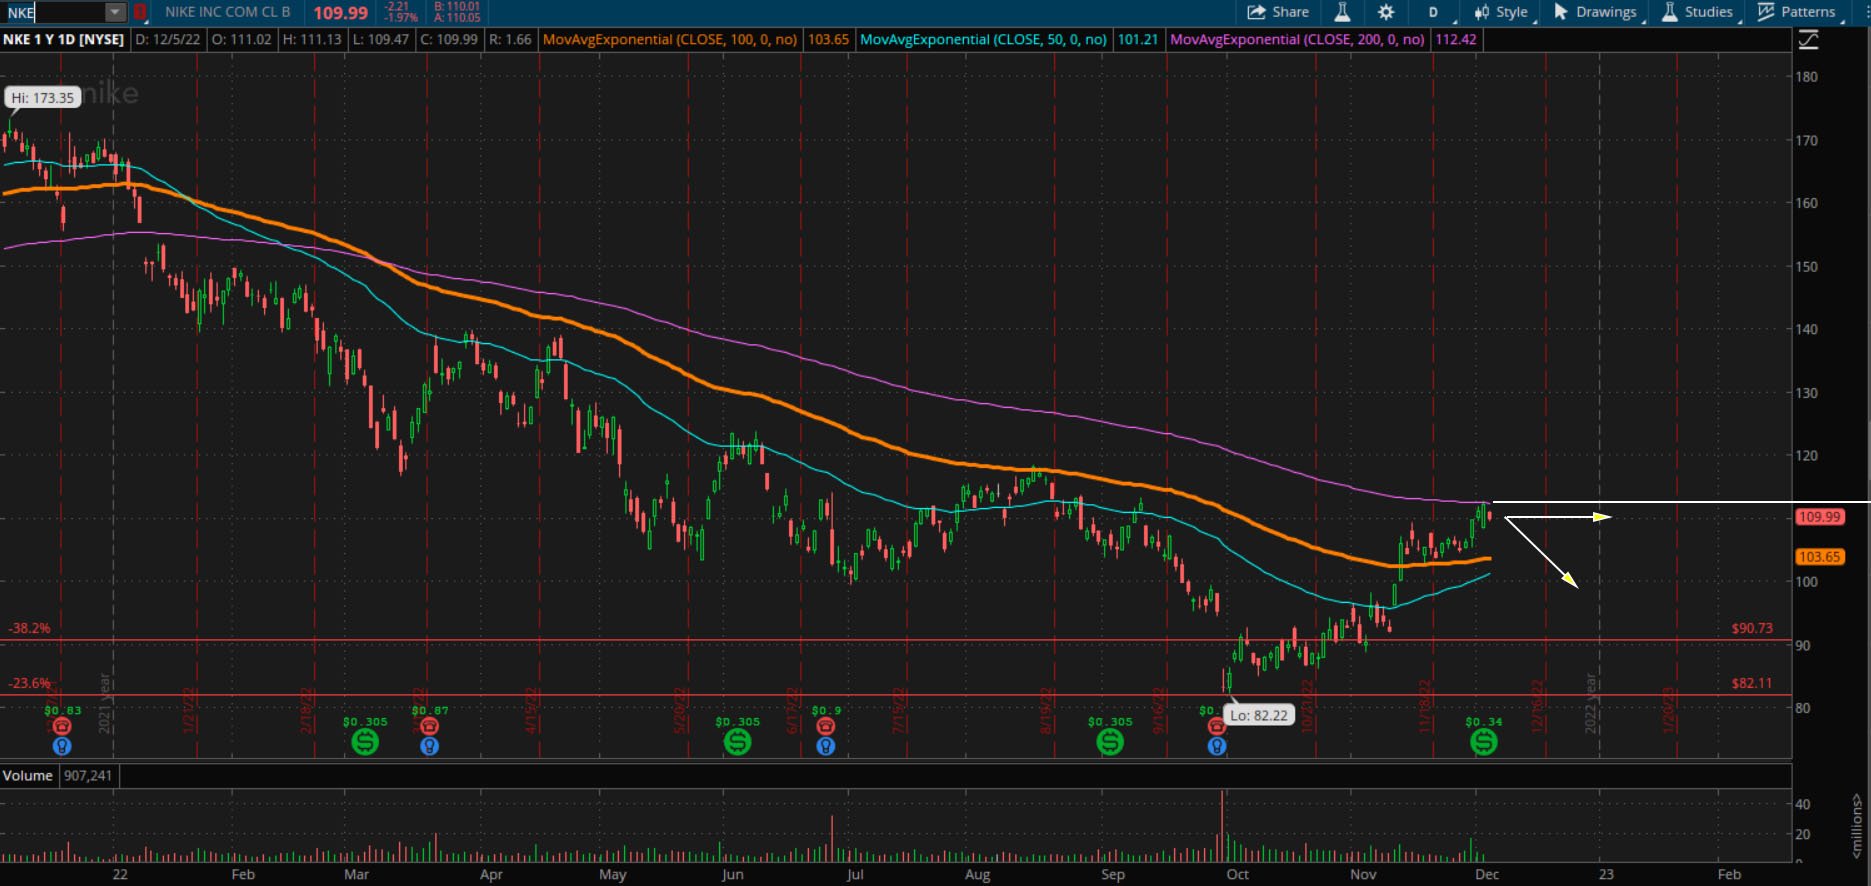This screenshot has width=1871, height=886.
Task: Click the June $0.305 dividend icon
Action: coord(737,742)
